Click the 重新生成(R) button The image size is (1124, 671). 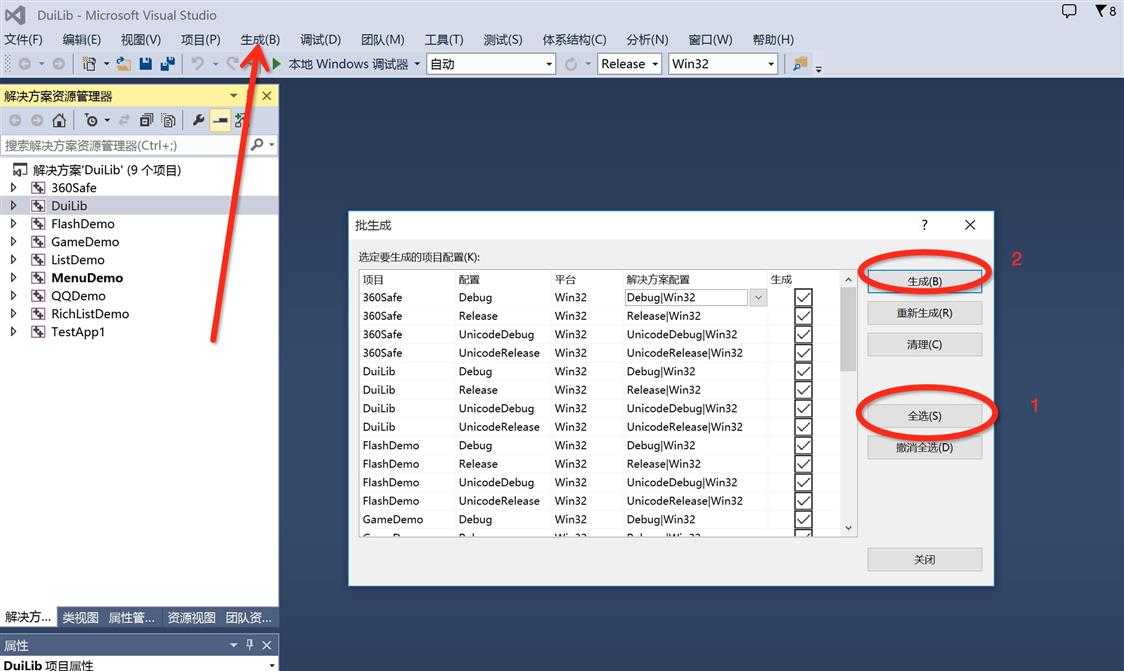pos(925,313)
